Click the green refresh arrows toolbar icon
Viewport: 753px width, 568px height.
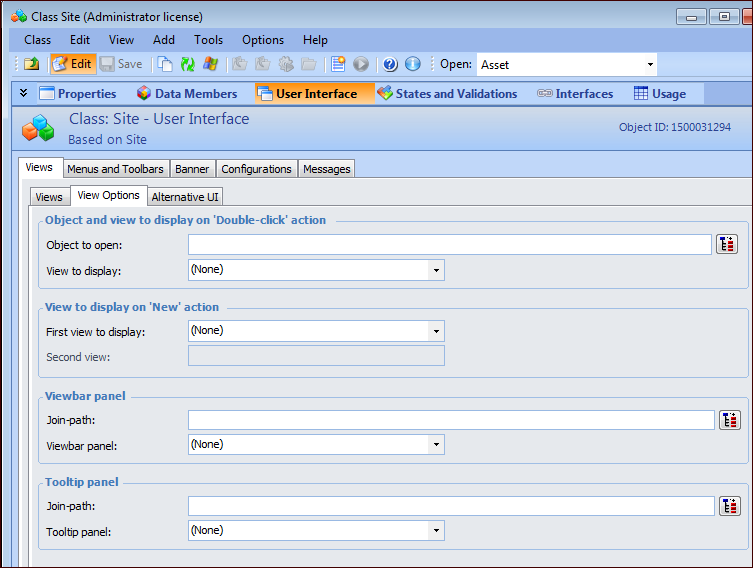[187, 64]
